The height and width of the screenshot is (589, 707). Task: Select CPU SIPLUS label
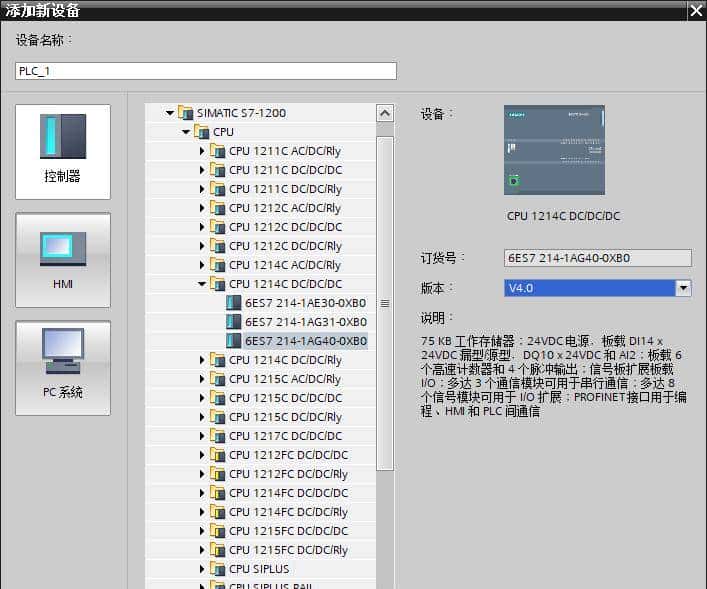point(259,569)
